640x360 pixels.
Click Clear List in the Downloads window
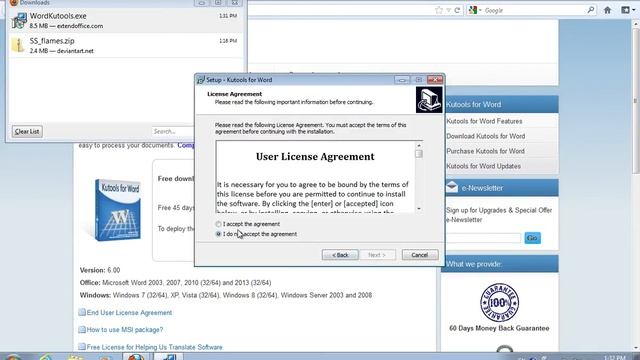pyautogui.click(x=27, y=131)
